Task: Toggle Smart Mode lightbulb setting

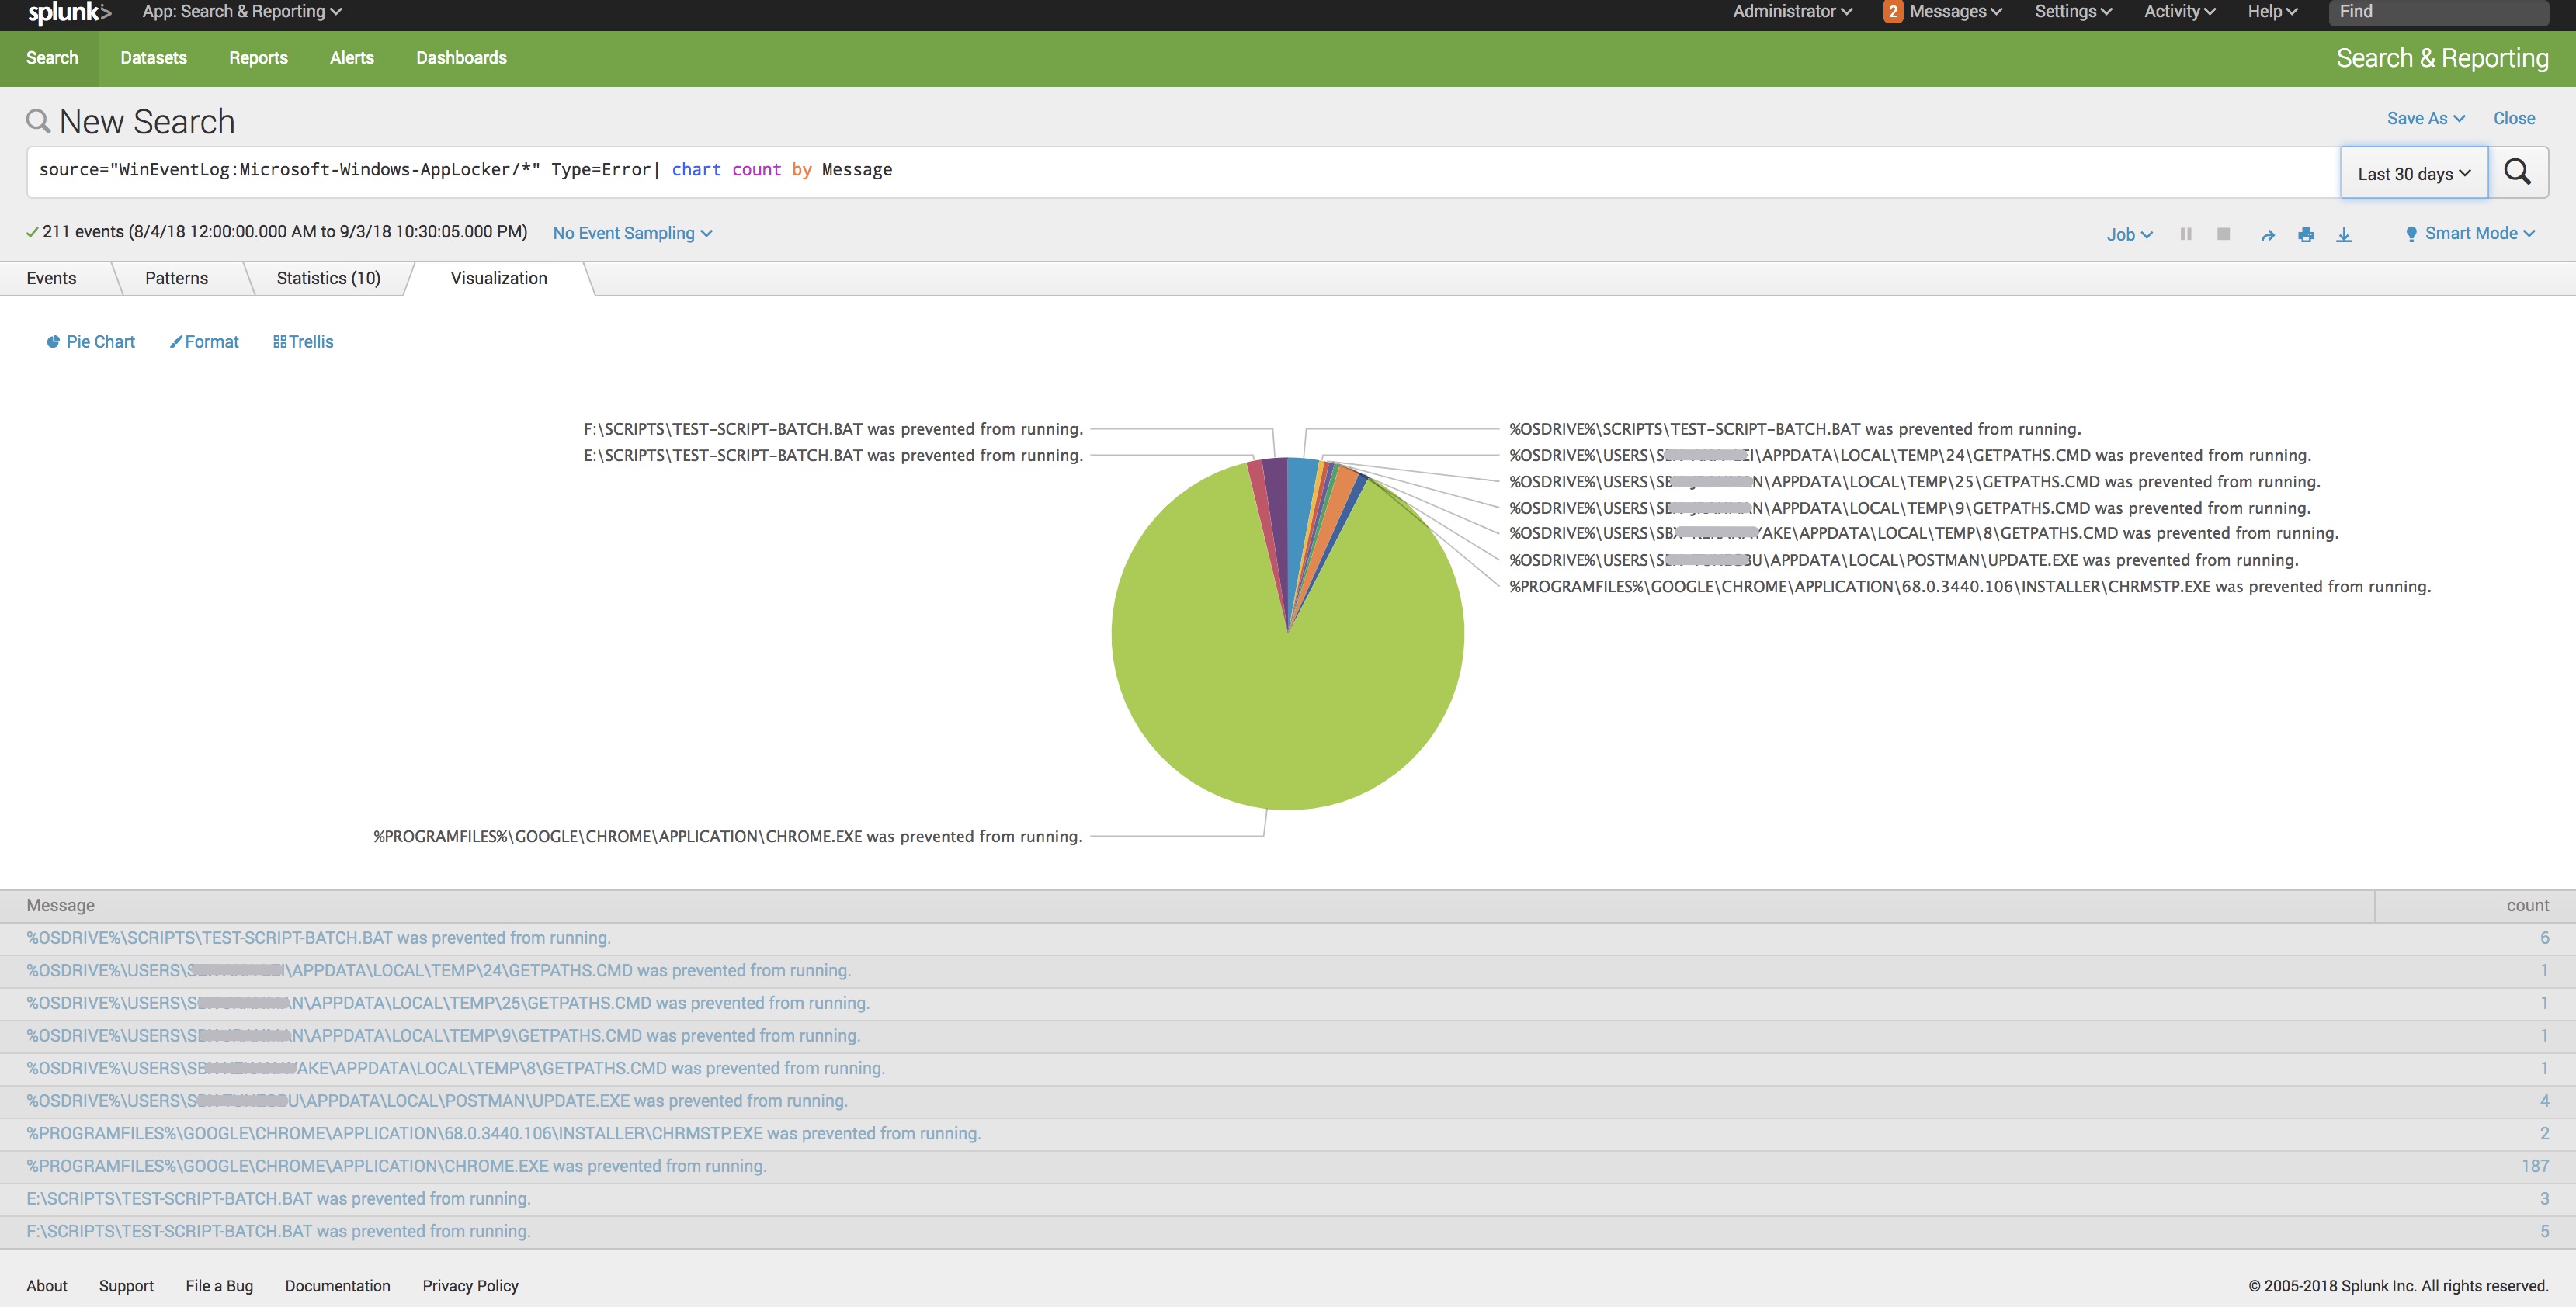Action: (x=2467, y=233)
